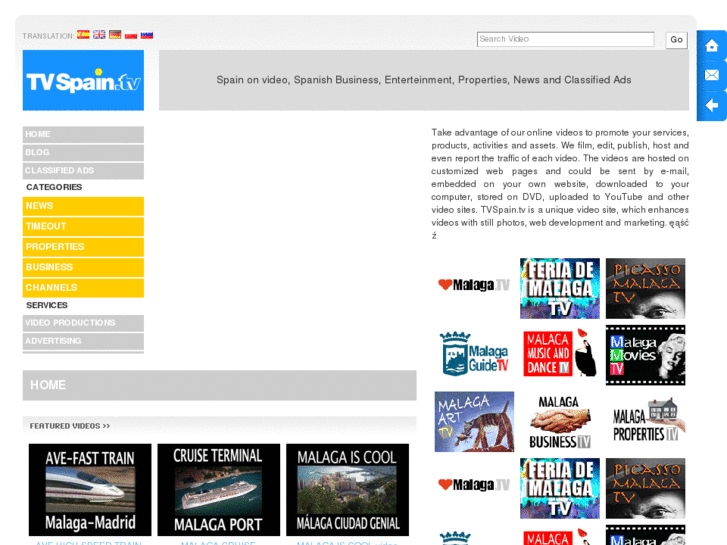Open the first Feria de Malaga TV logo
The image size is (727, 545).
click(560, 289)
